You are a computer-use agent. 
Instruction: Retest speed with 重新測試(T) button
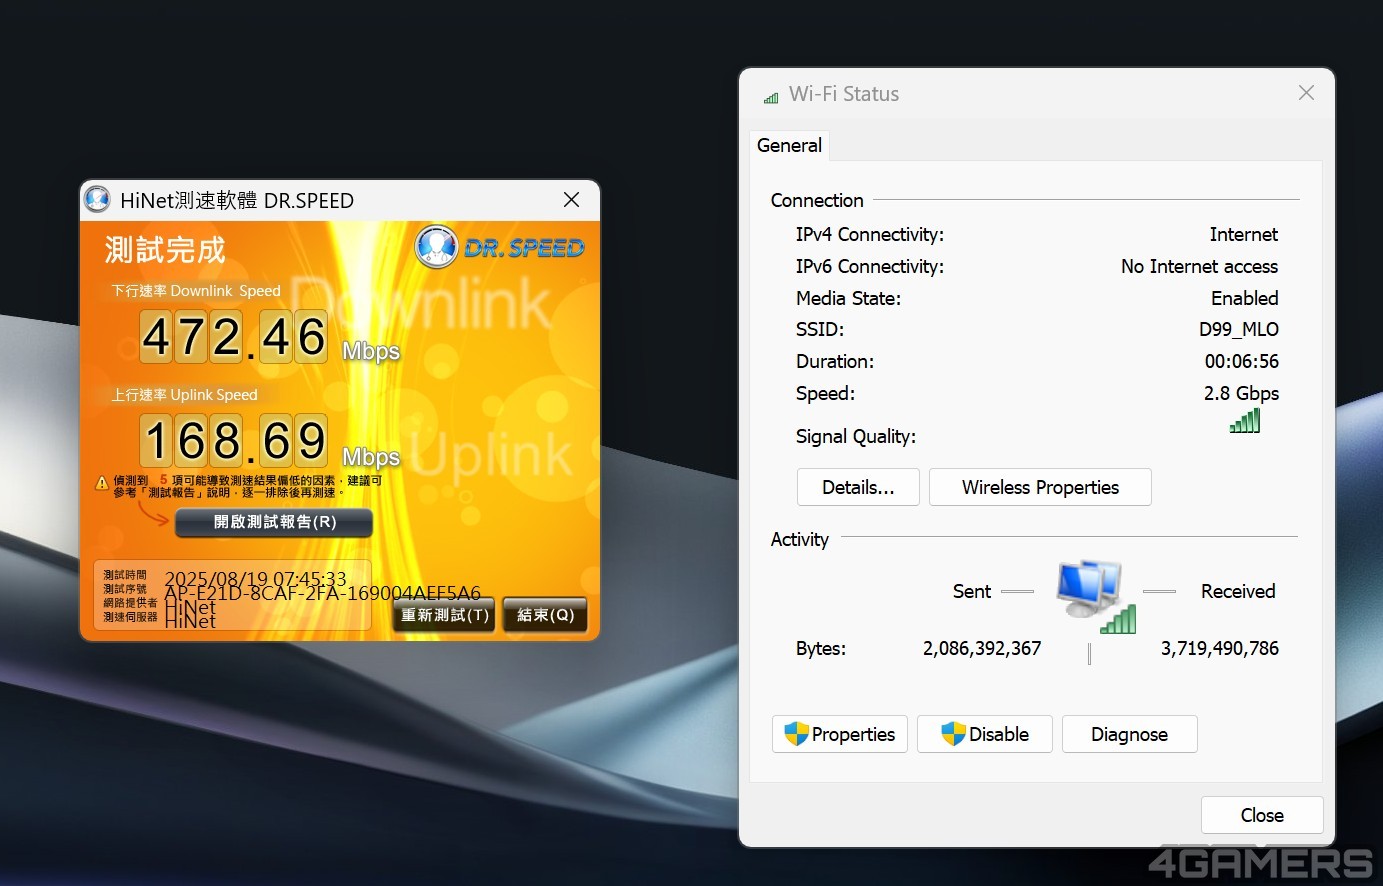coord(445,615)
